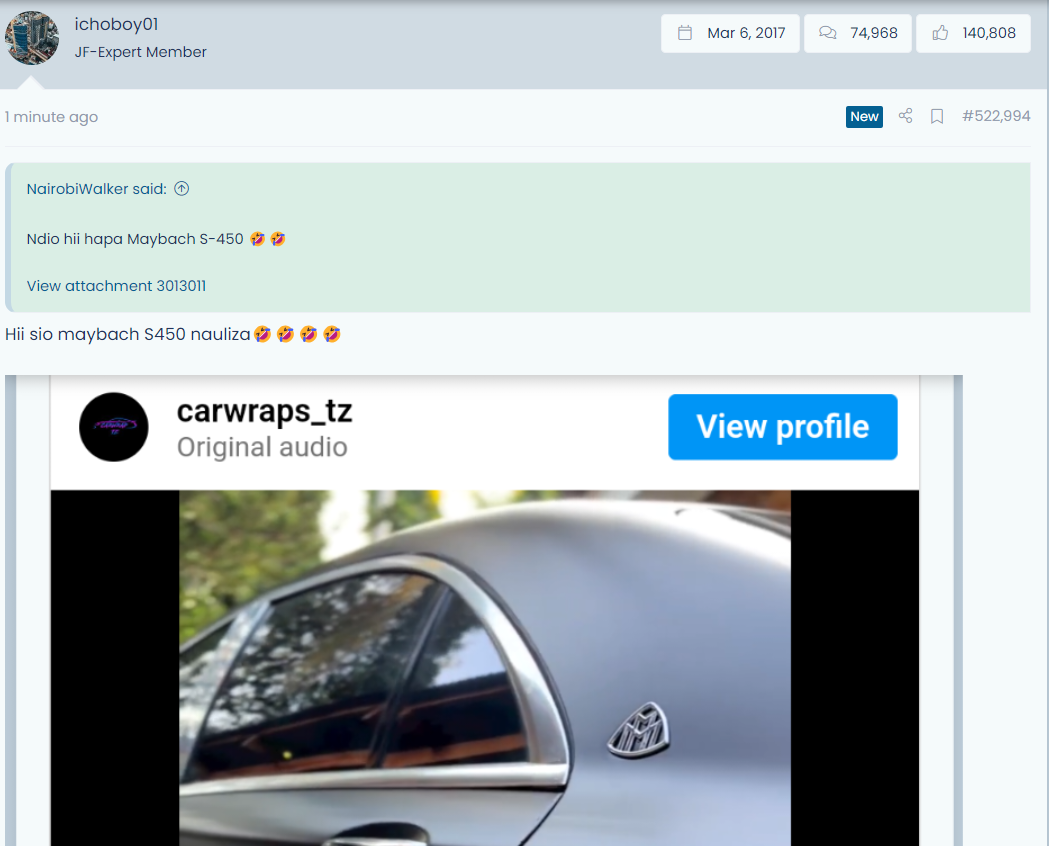Image resolution: width=1049 pixels, height=846 pixels.
Task: Click the messages speech bubble icon
Action: coord(828,33)
